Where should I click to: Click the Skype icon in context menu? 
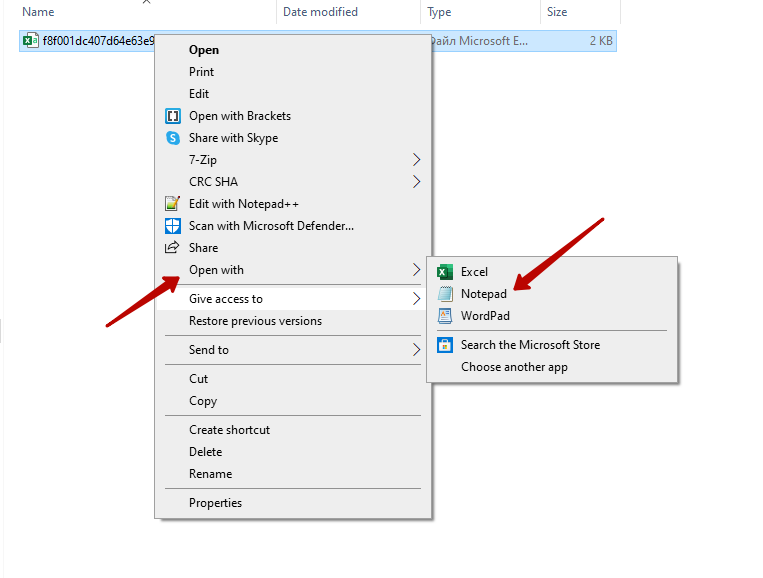point(173,138)
